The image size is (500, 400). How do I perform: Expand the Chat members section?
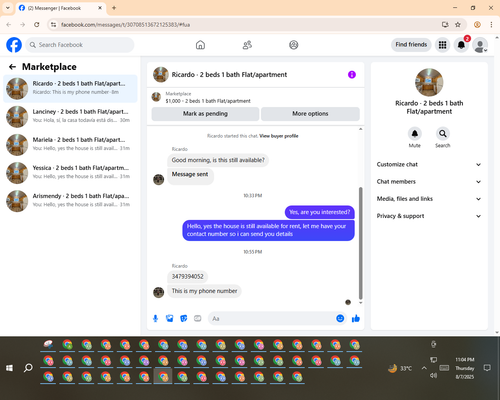(429, 182)
